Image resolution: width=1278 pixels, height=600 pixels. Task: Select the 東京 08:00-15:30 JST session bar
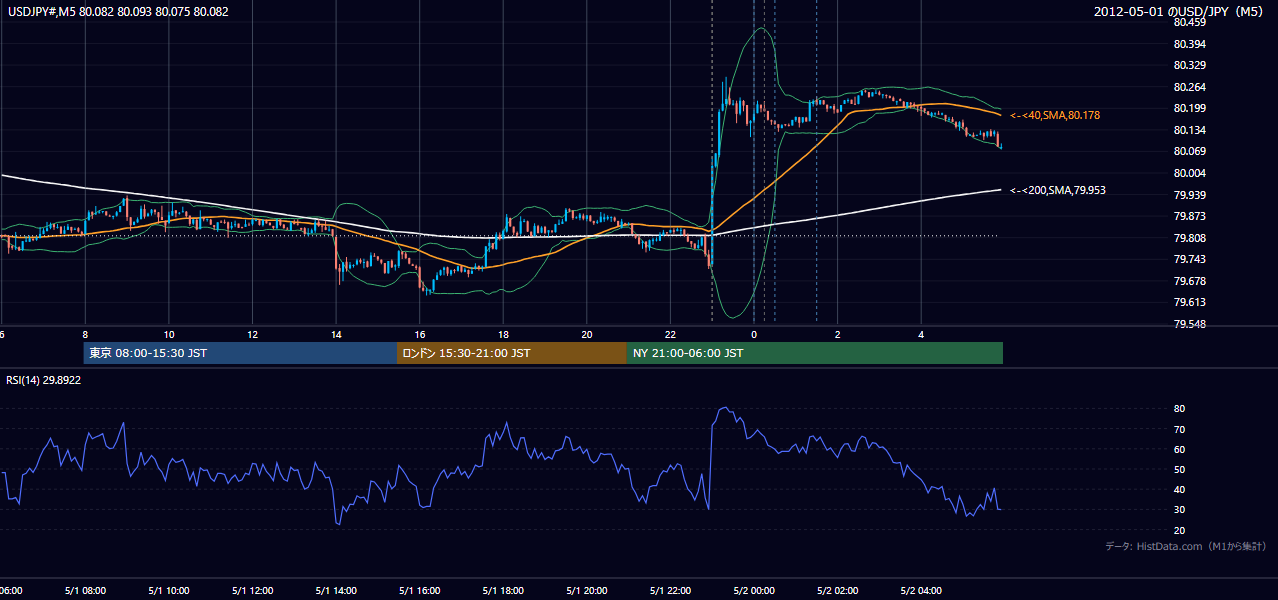pyautogui.click(x=240, y=353)
